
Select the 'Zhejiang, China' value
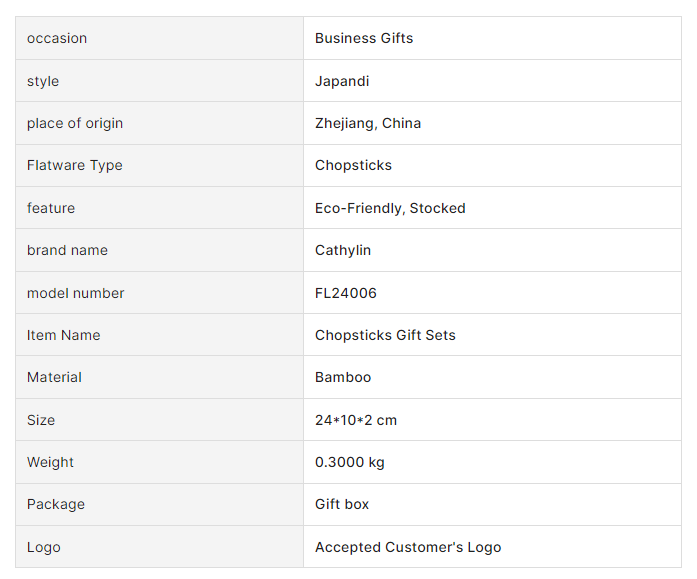click(x=368, y=123)
